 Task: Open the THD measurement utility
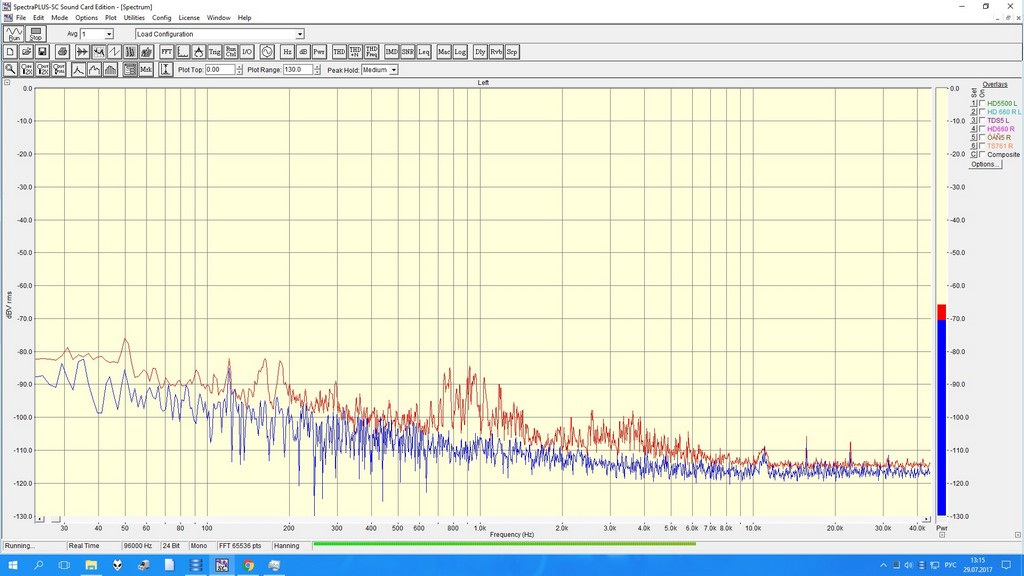coord(339,52)
